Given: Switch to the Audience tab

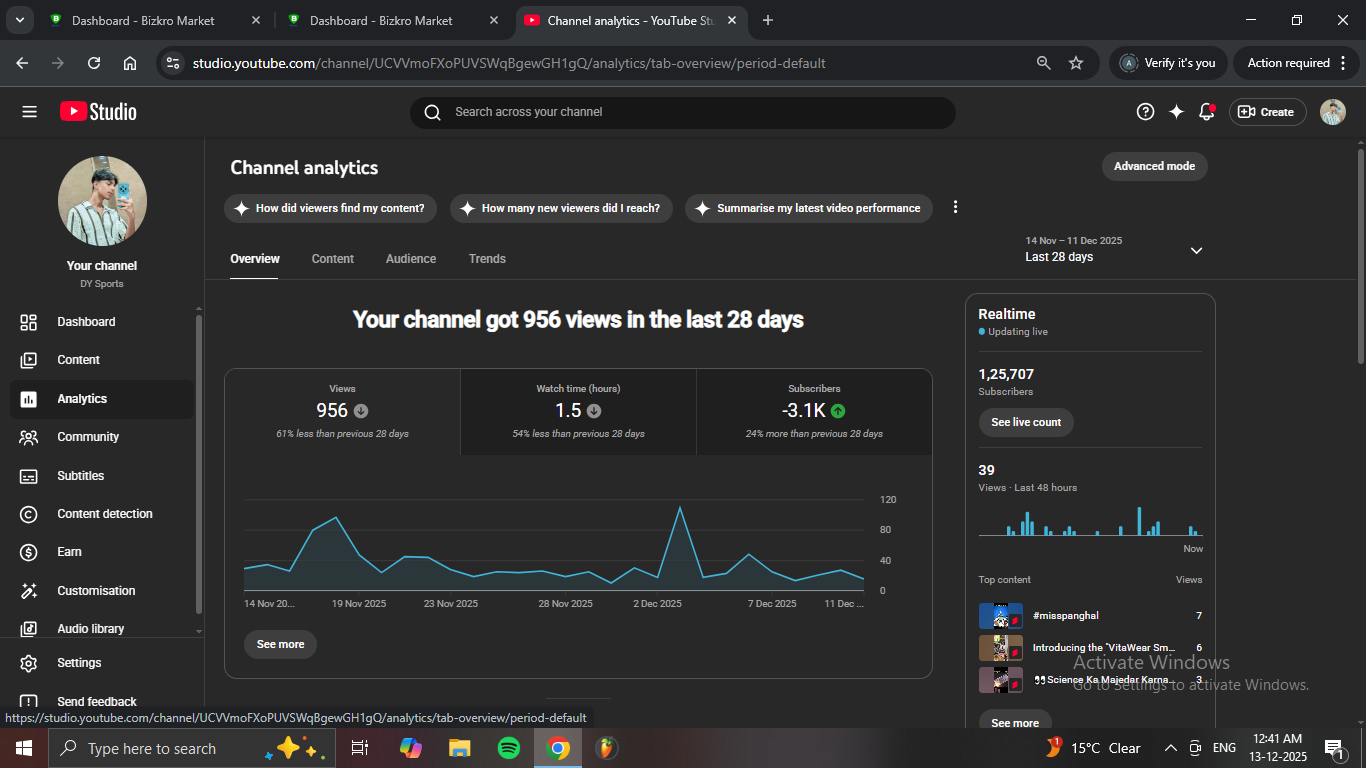Looking at the screenshot, I should point(411,259).
